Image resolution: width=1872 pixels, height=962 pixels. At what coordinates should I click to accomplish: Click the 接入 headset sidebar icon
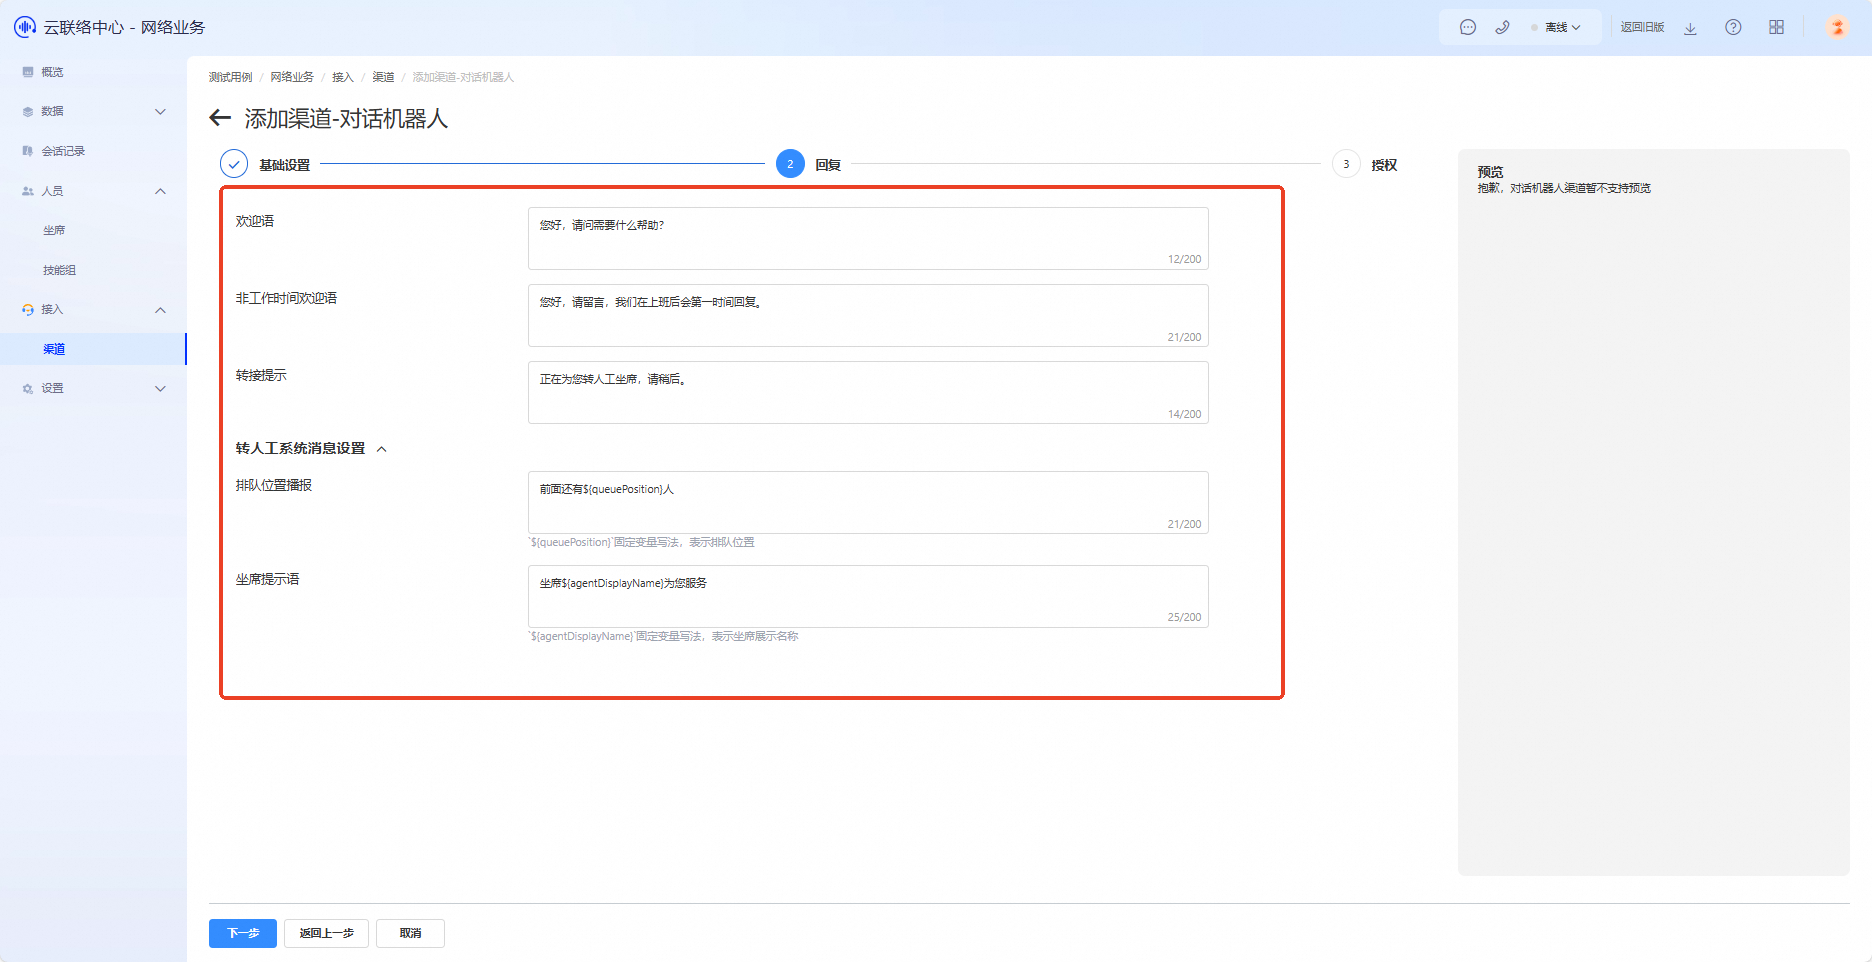[x=28, y=310]
